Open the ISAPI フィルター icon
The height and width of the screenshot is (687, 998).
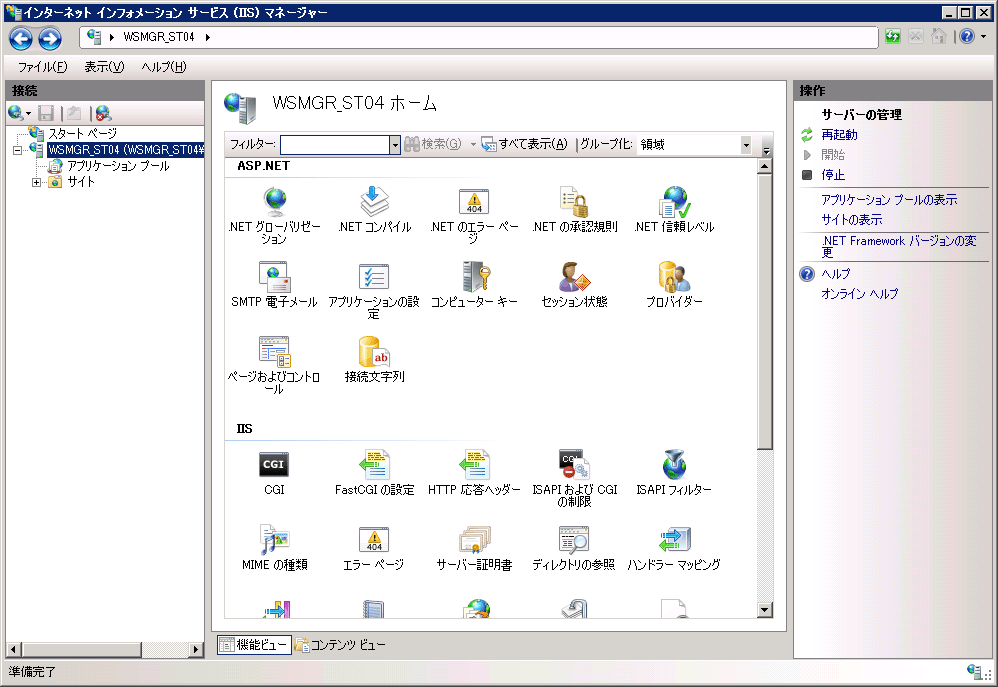[x=674, y=466]
